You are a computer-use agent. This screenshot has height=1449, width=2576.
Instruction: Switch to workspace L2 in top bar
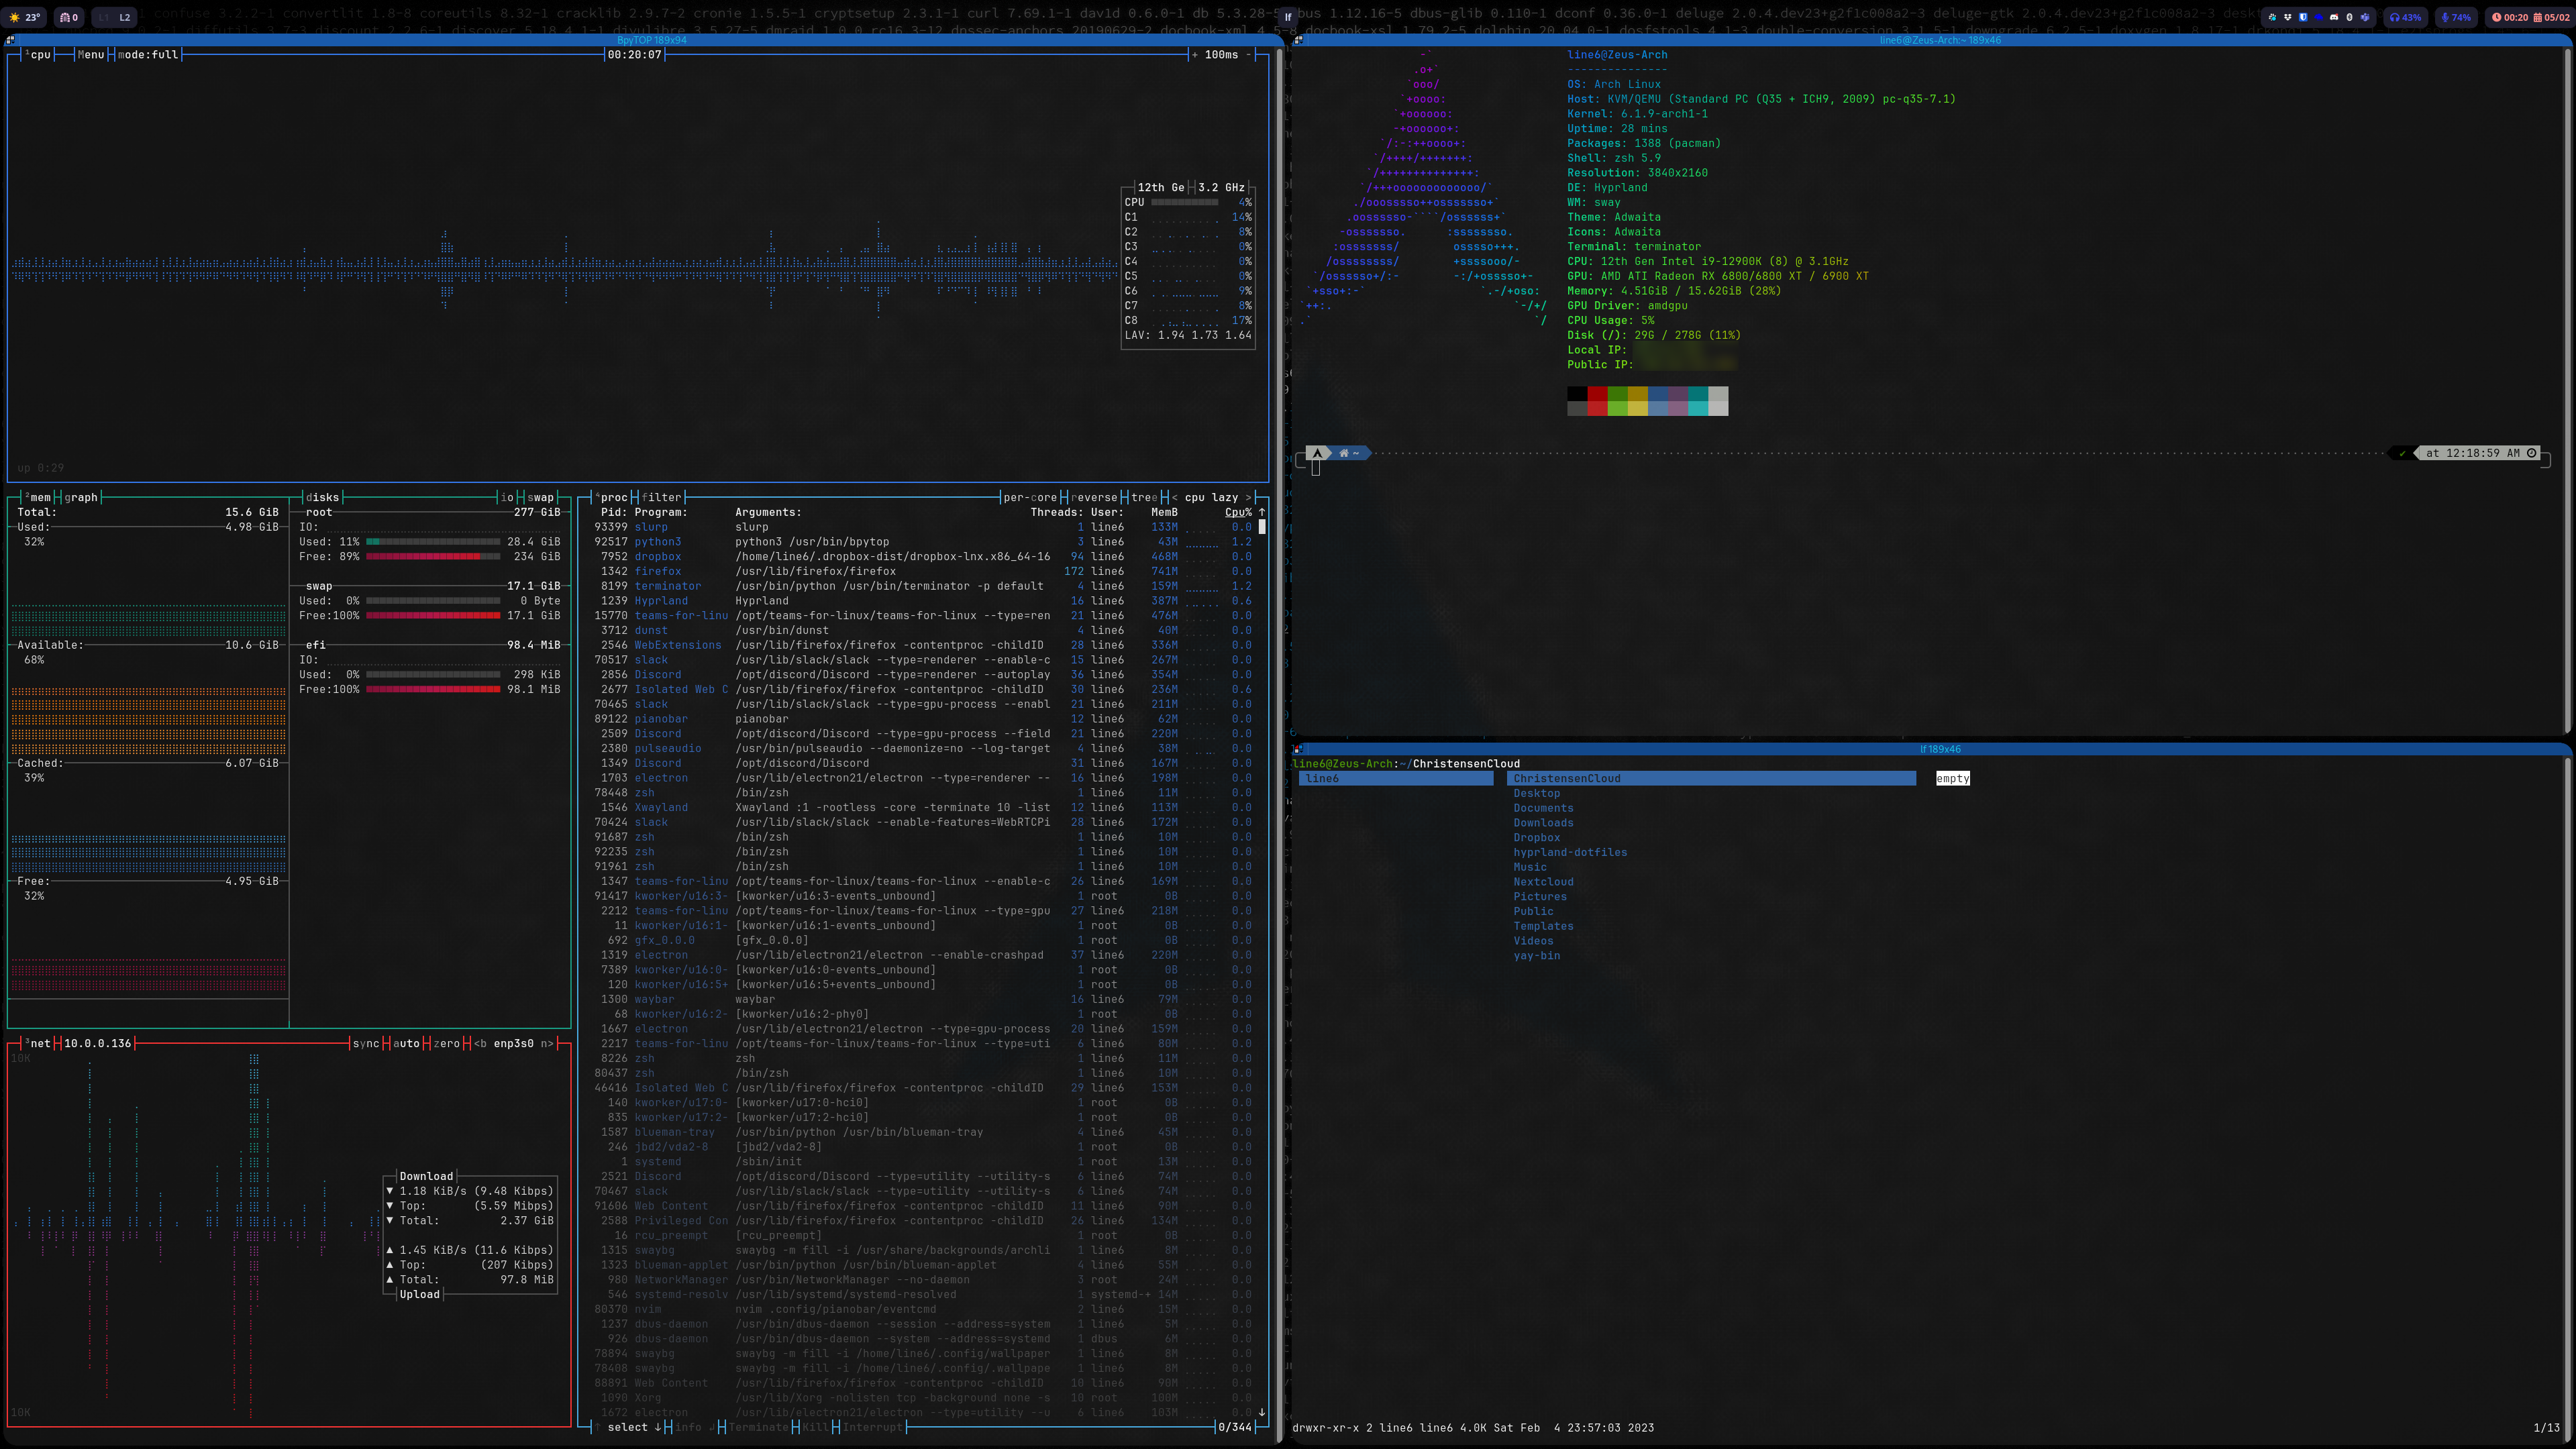[x=125, y=17]
